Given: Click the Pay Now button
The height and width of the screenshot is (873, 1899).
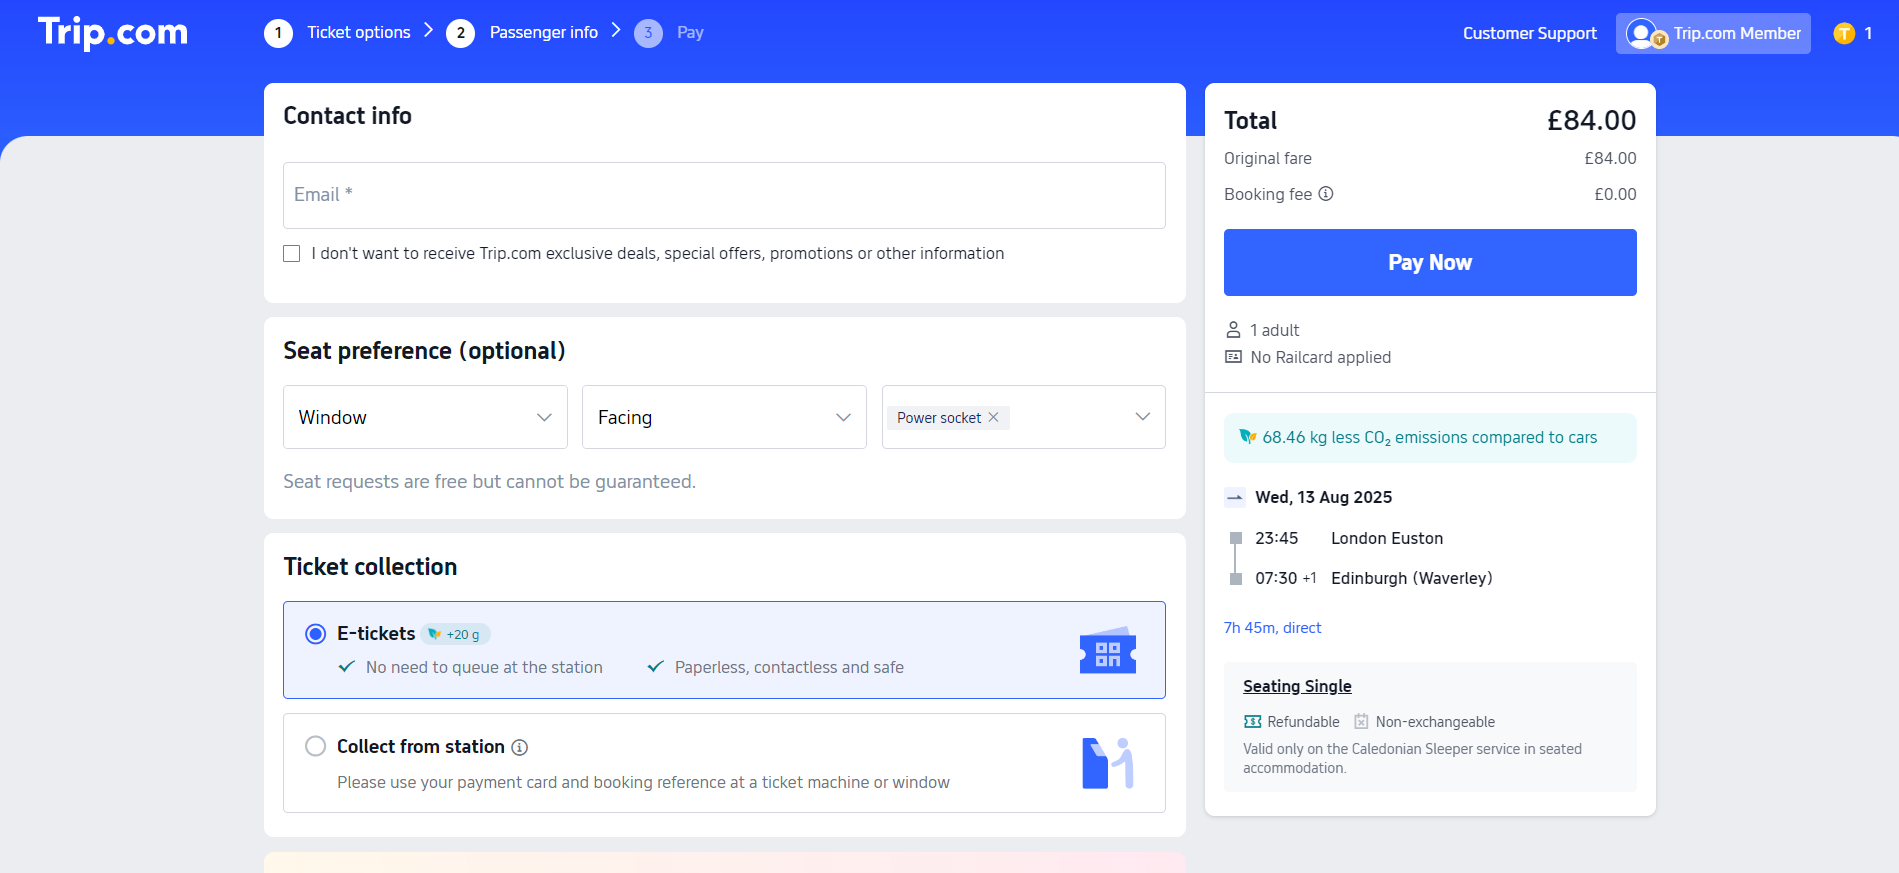Looking at the screenshot, I should (1430, 262).
